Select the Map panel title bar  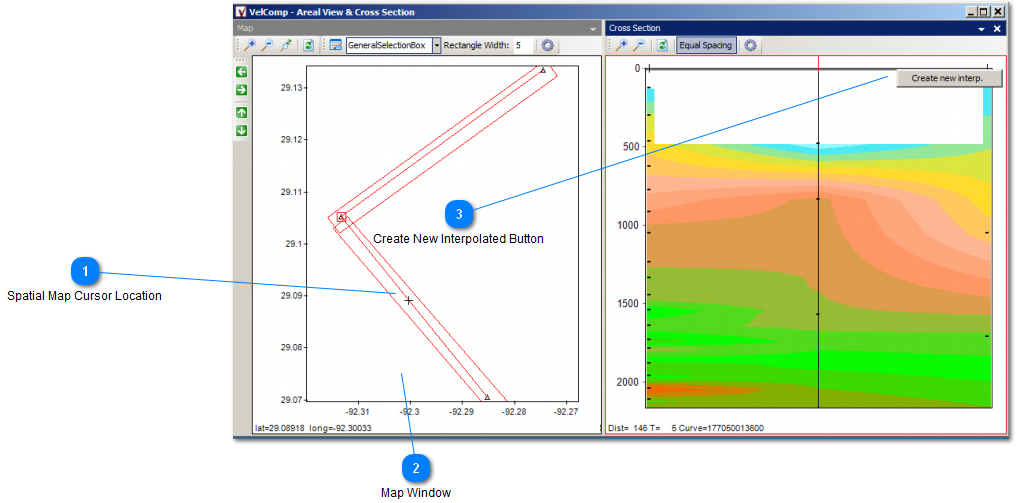tap(417, 29)
